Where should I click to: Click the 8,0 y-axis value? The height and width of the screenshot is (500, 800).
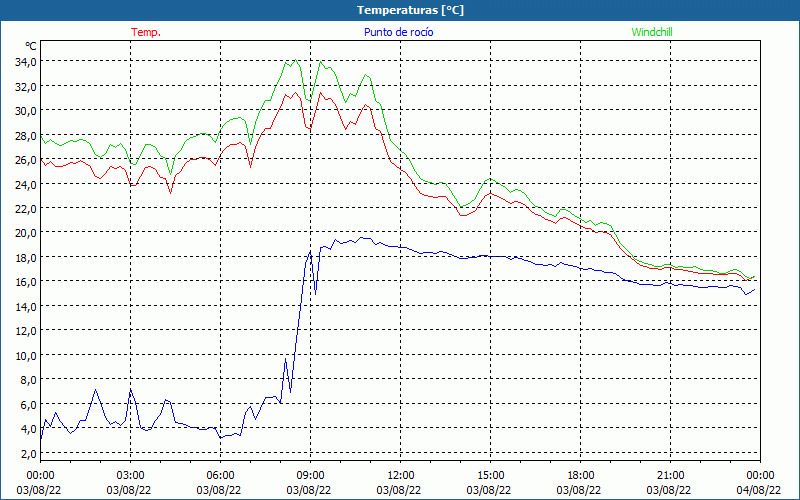pos(29,380)
